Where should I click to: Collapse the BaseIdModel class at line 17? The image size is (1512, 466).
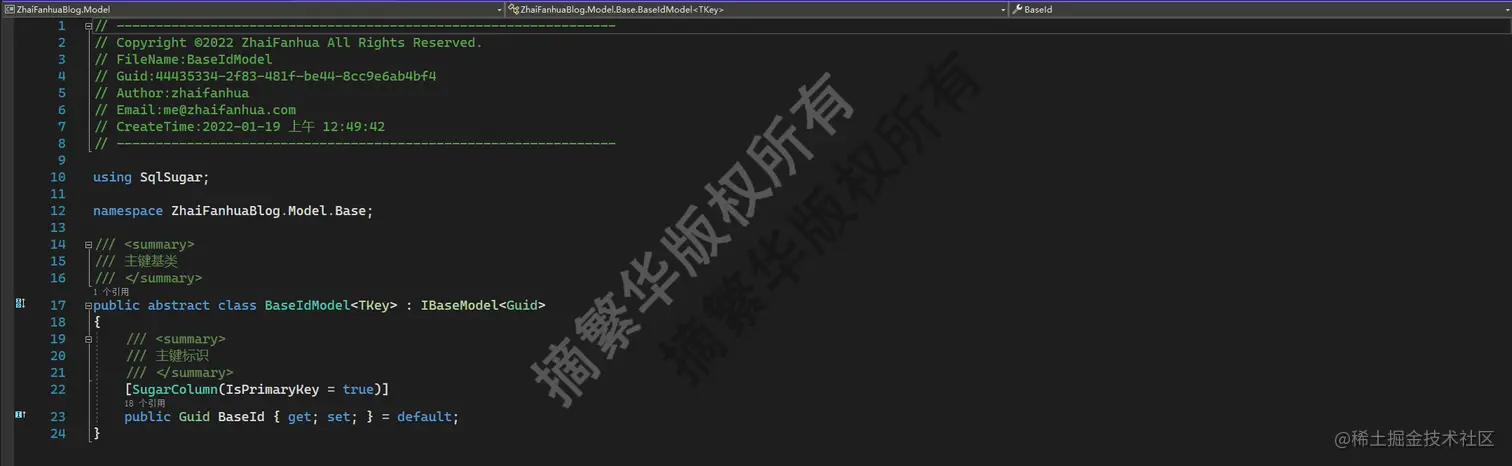pos(89,306)
